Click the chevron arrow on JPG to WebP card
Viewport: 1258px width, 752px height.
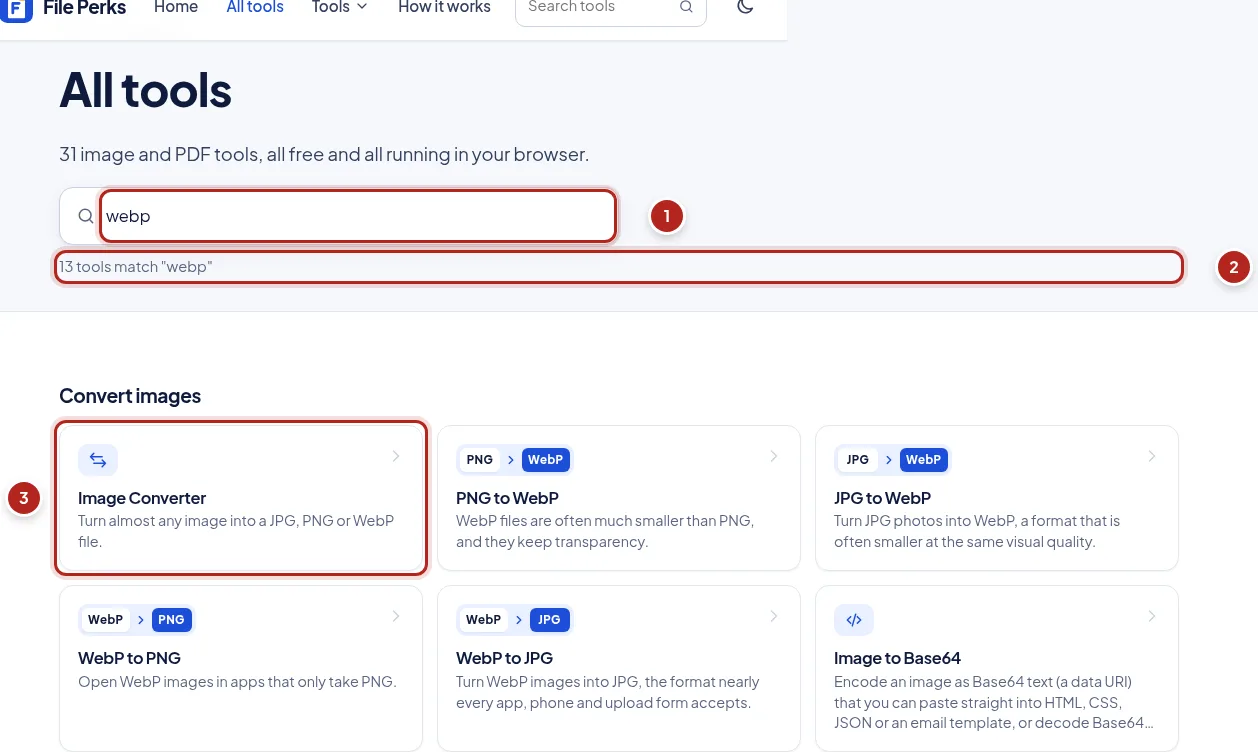click(x=1152, y=456)
